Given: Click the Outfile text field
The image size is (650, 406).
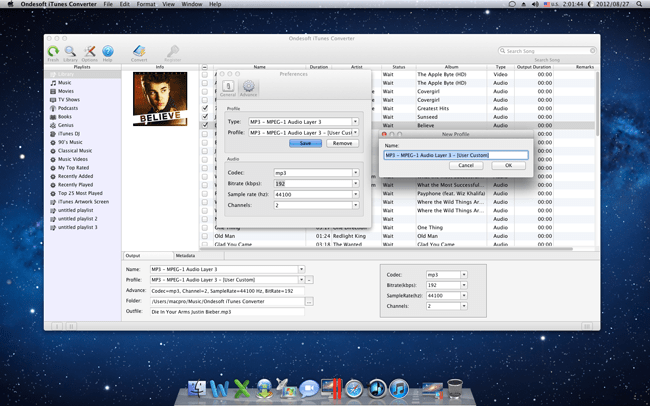Looking at the screenshot, I should coord(227,311).
